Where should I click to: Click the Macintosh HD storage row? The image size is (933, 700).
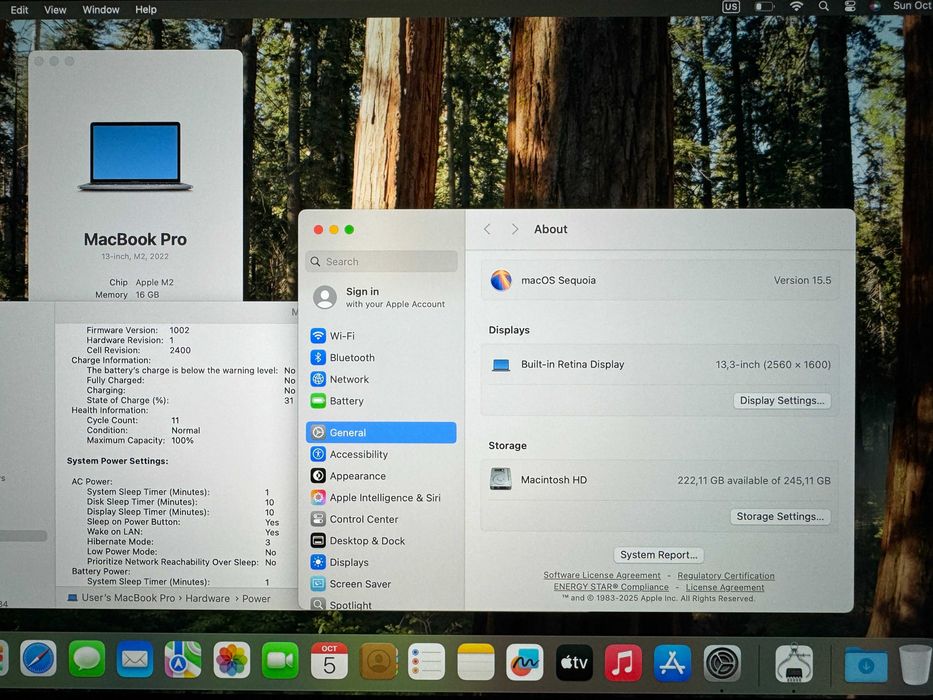[660, 480]
